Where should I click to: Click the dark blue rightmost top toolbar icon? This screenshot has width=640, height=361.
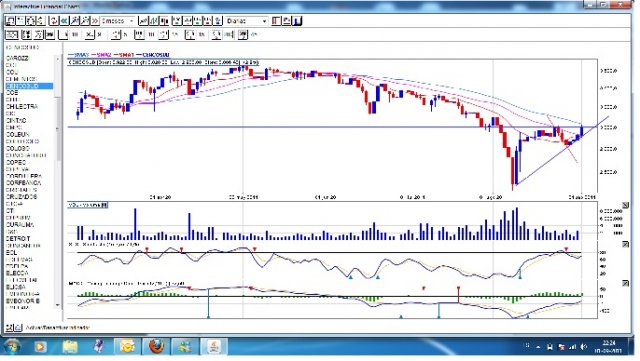coord(298,21)
